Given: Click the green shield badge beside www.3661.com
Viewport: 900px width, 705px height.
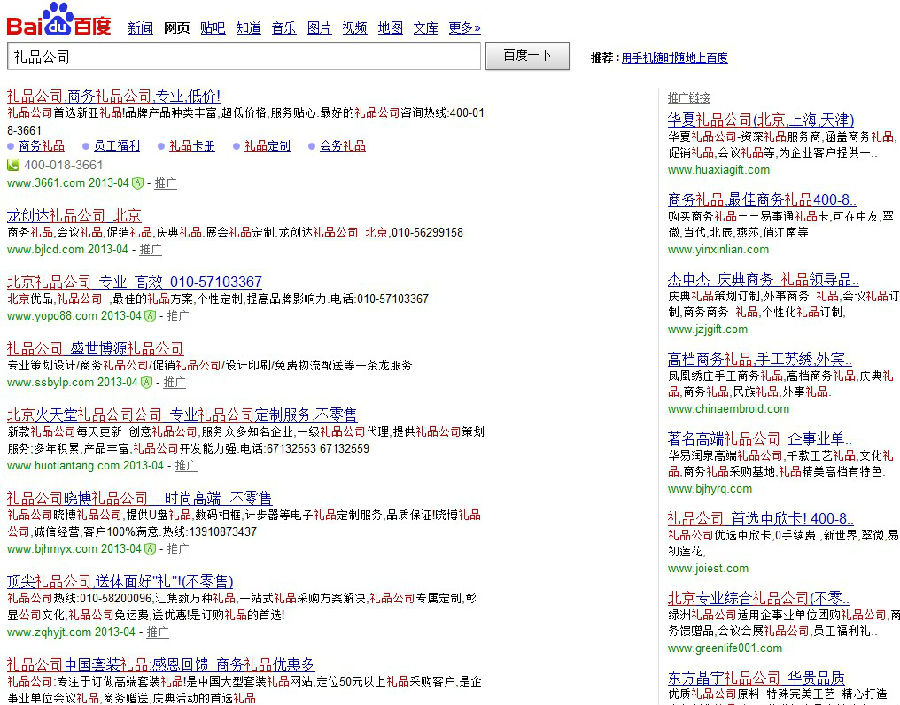Looking at the screenshot, I should [x=138, y=183].
